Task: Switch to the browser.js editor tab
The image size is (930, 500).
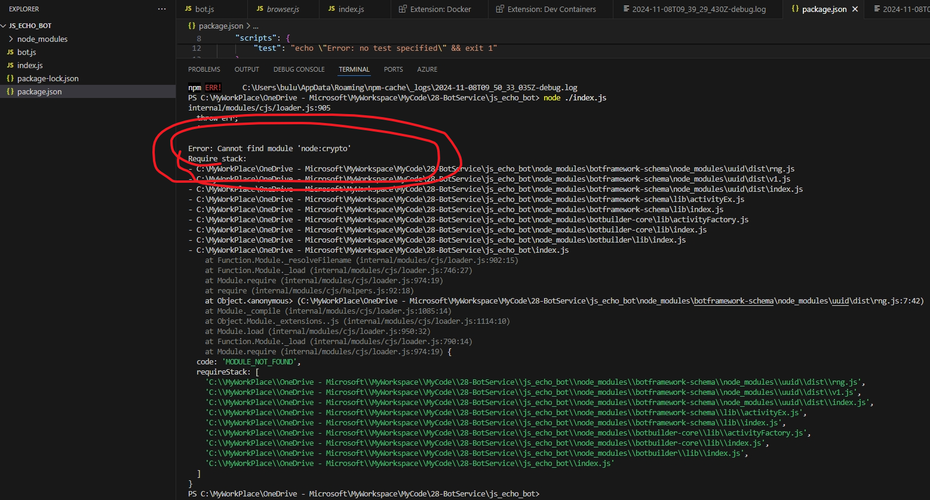Action: pos(281,9)
